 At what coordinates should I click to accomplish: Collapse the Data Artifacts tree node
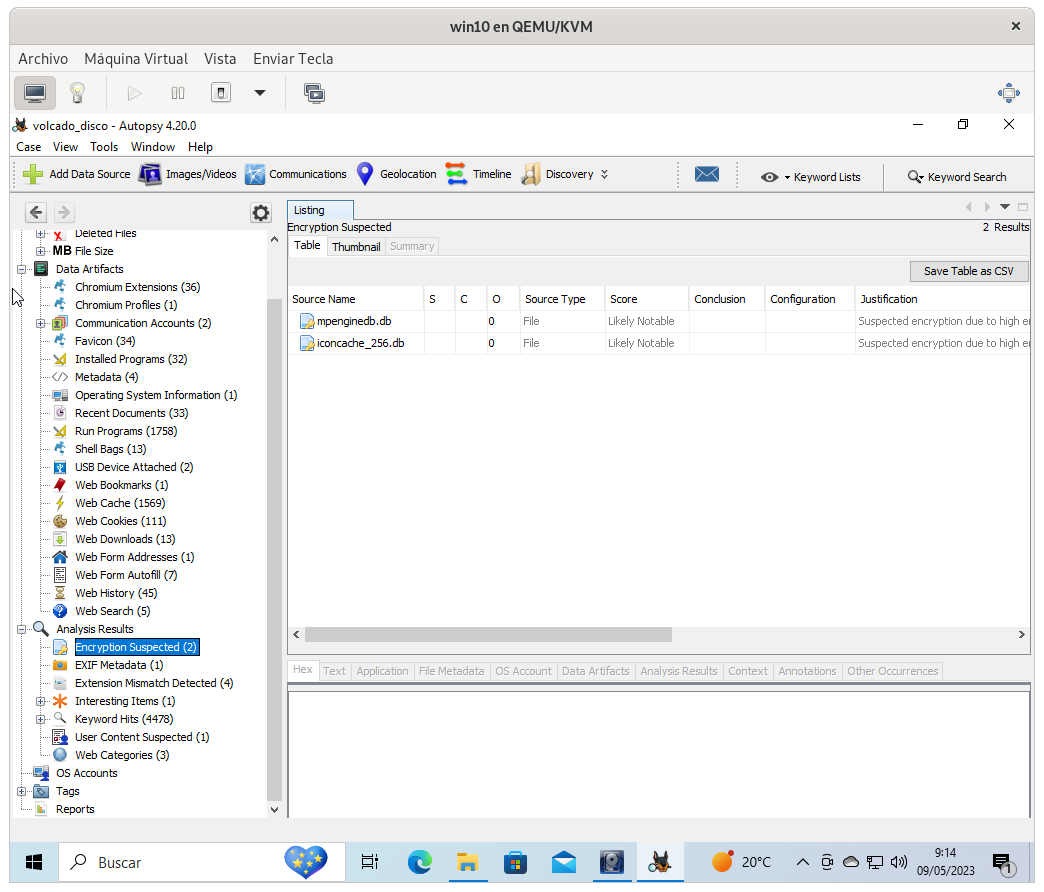tap(22, 269)
